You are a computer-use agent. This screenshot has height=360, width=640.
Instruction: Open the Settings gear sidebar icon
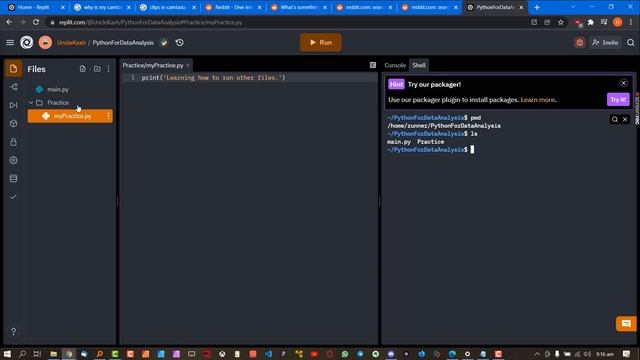coord(13,160)
